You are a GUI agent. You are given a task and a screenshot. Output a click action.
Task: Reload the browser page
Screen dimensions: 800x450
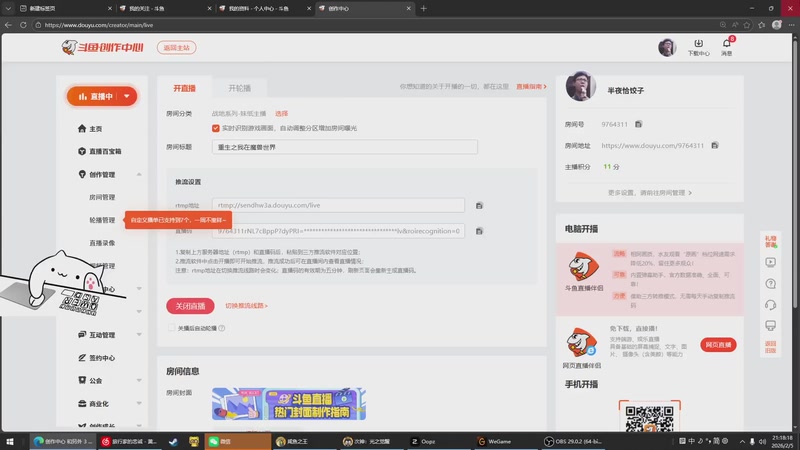click(23, 25)
